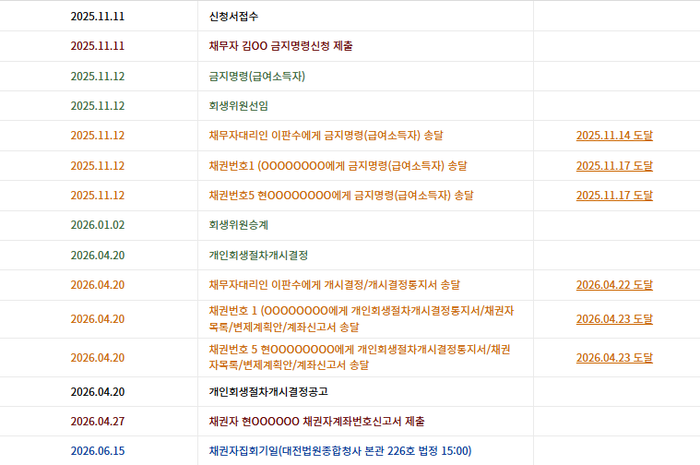Click the 금지명령(급여소득자) entry text
Viewport: 700px width, 465px height.
(257, 76)
